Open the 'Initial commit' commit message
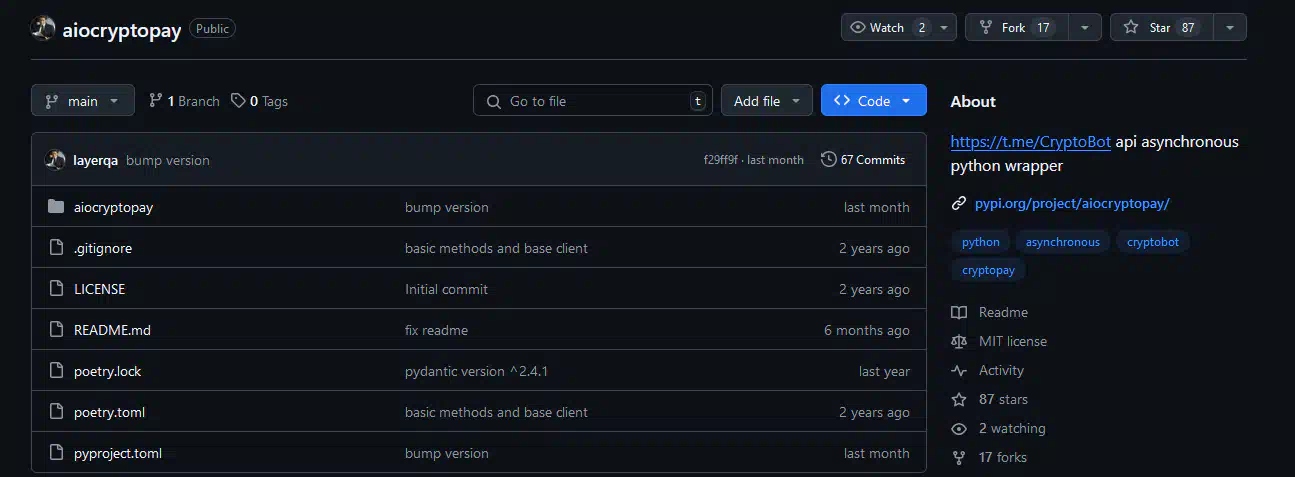This screenshot has width=1295, height=477. (x=446, y=289)
